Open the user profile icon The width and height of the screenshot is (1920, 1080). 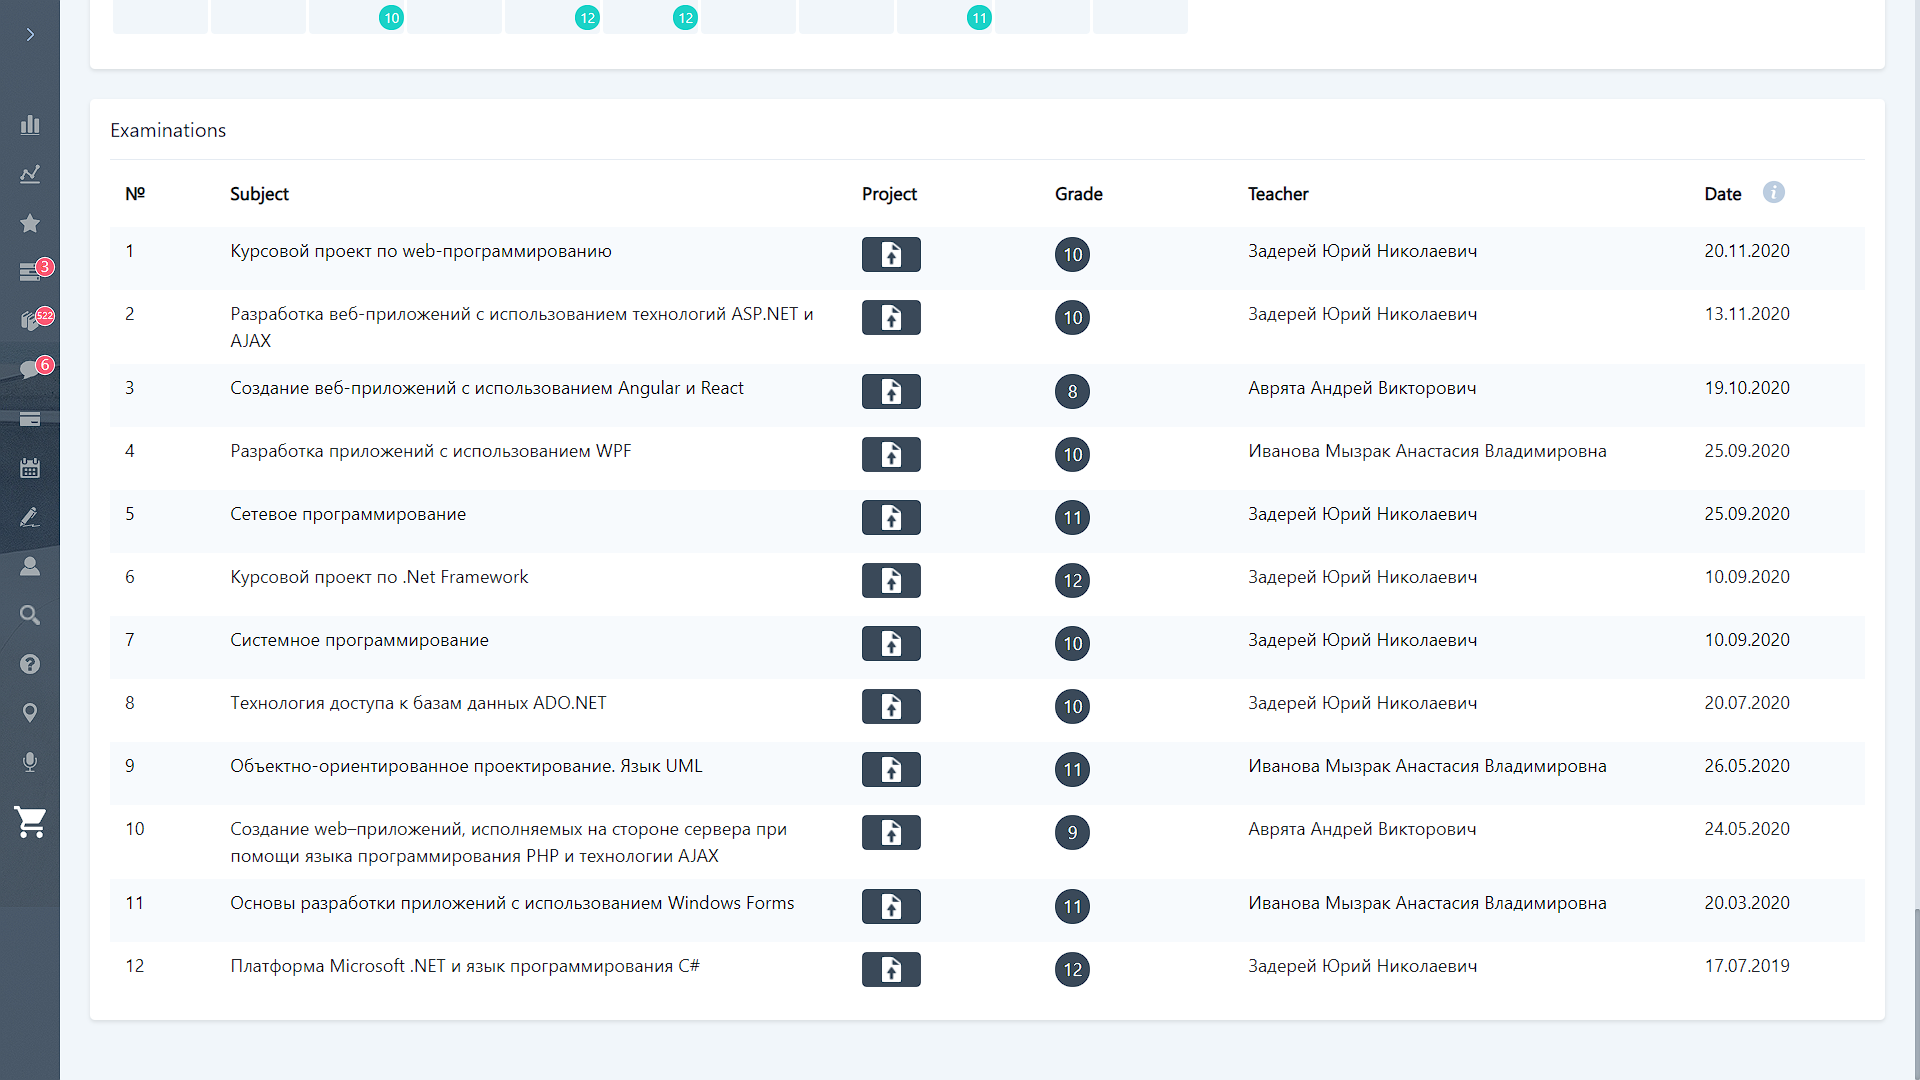(30, 566)
